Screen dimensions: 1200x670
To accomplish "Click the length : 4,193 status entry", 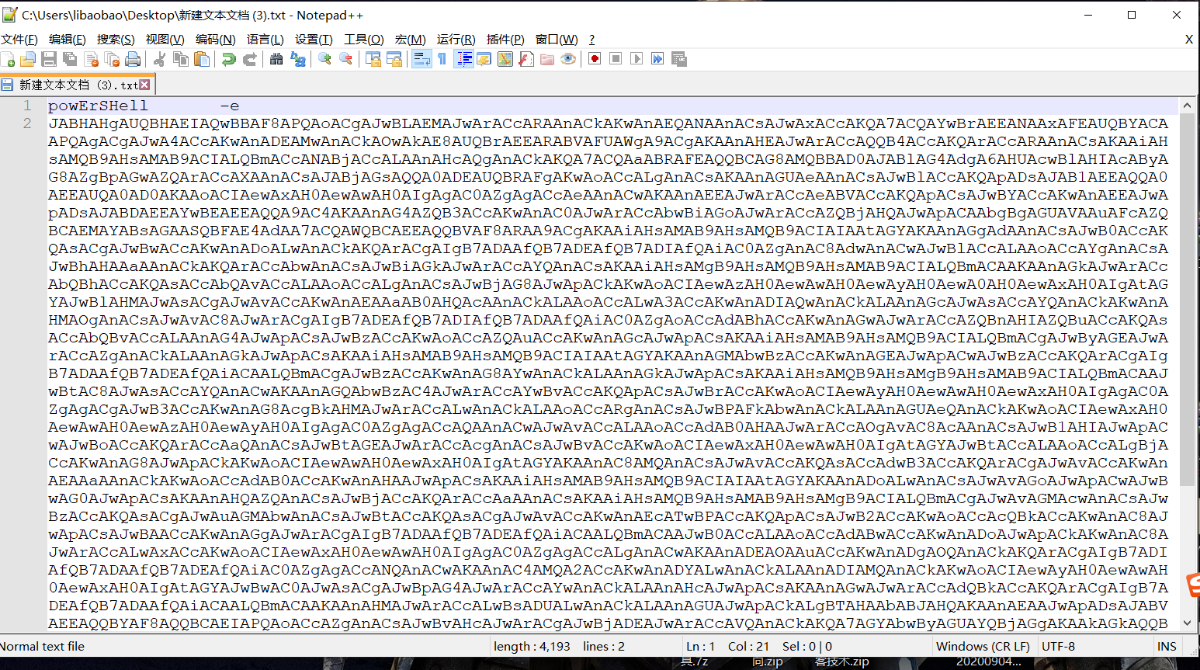I will point(532,646).
